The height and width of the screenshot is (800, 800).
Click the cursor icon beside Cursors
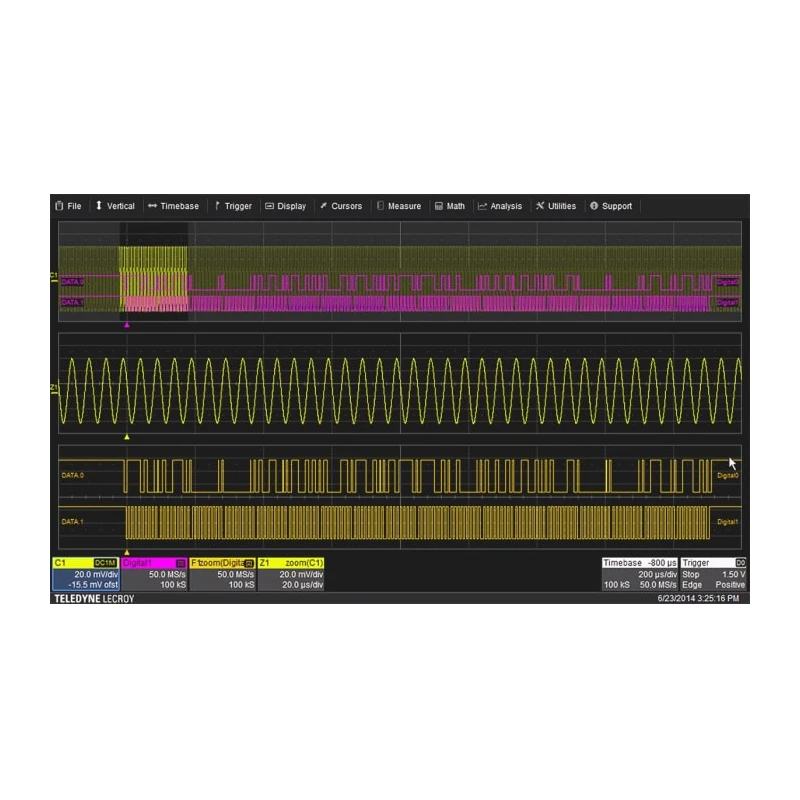coord(323,206)
